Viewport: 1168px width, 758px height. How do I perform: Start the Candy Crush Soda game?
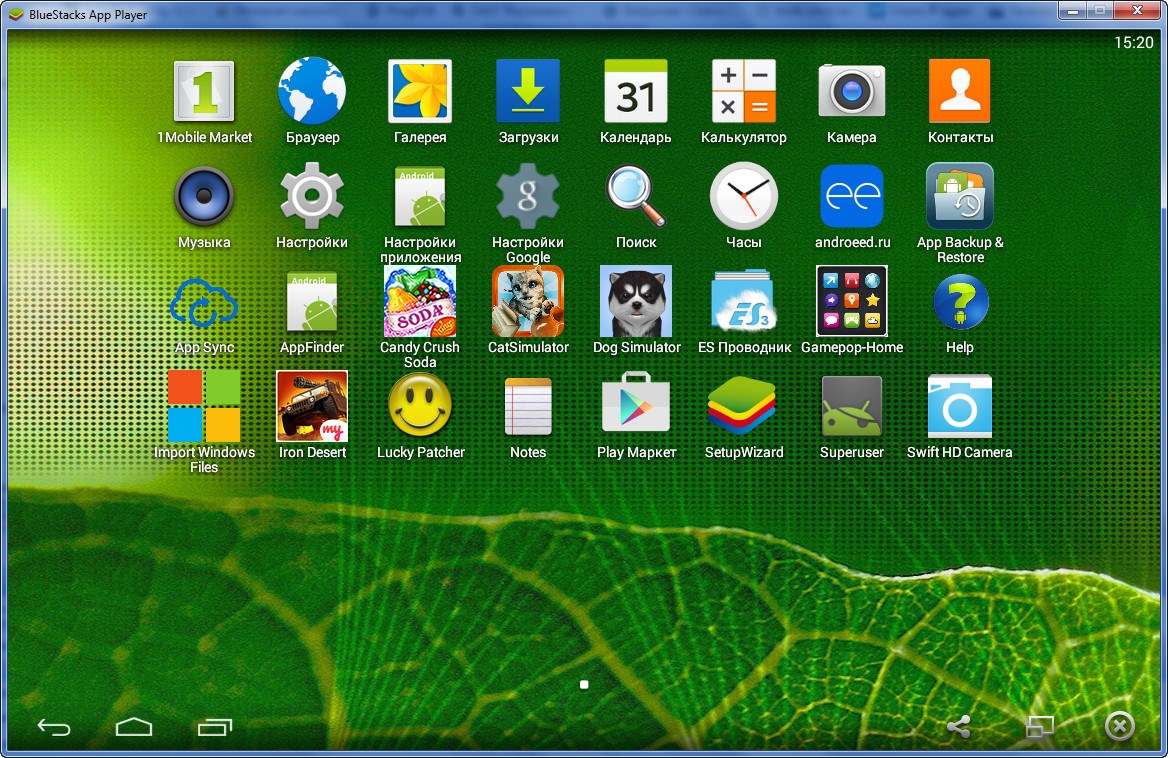tap(420, 302)
